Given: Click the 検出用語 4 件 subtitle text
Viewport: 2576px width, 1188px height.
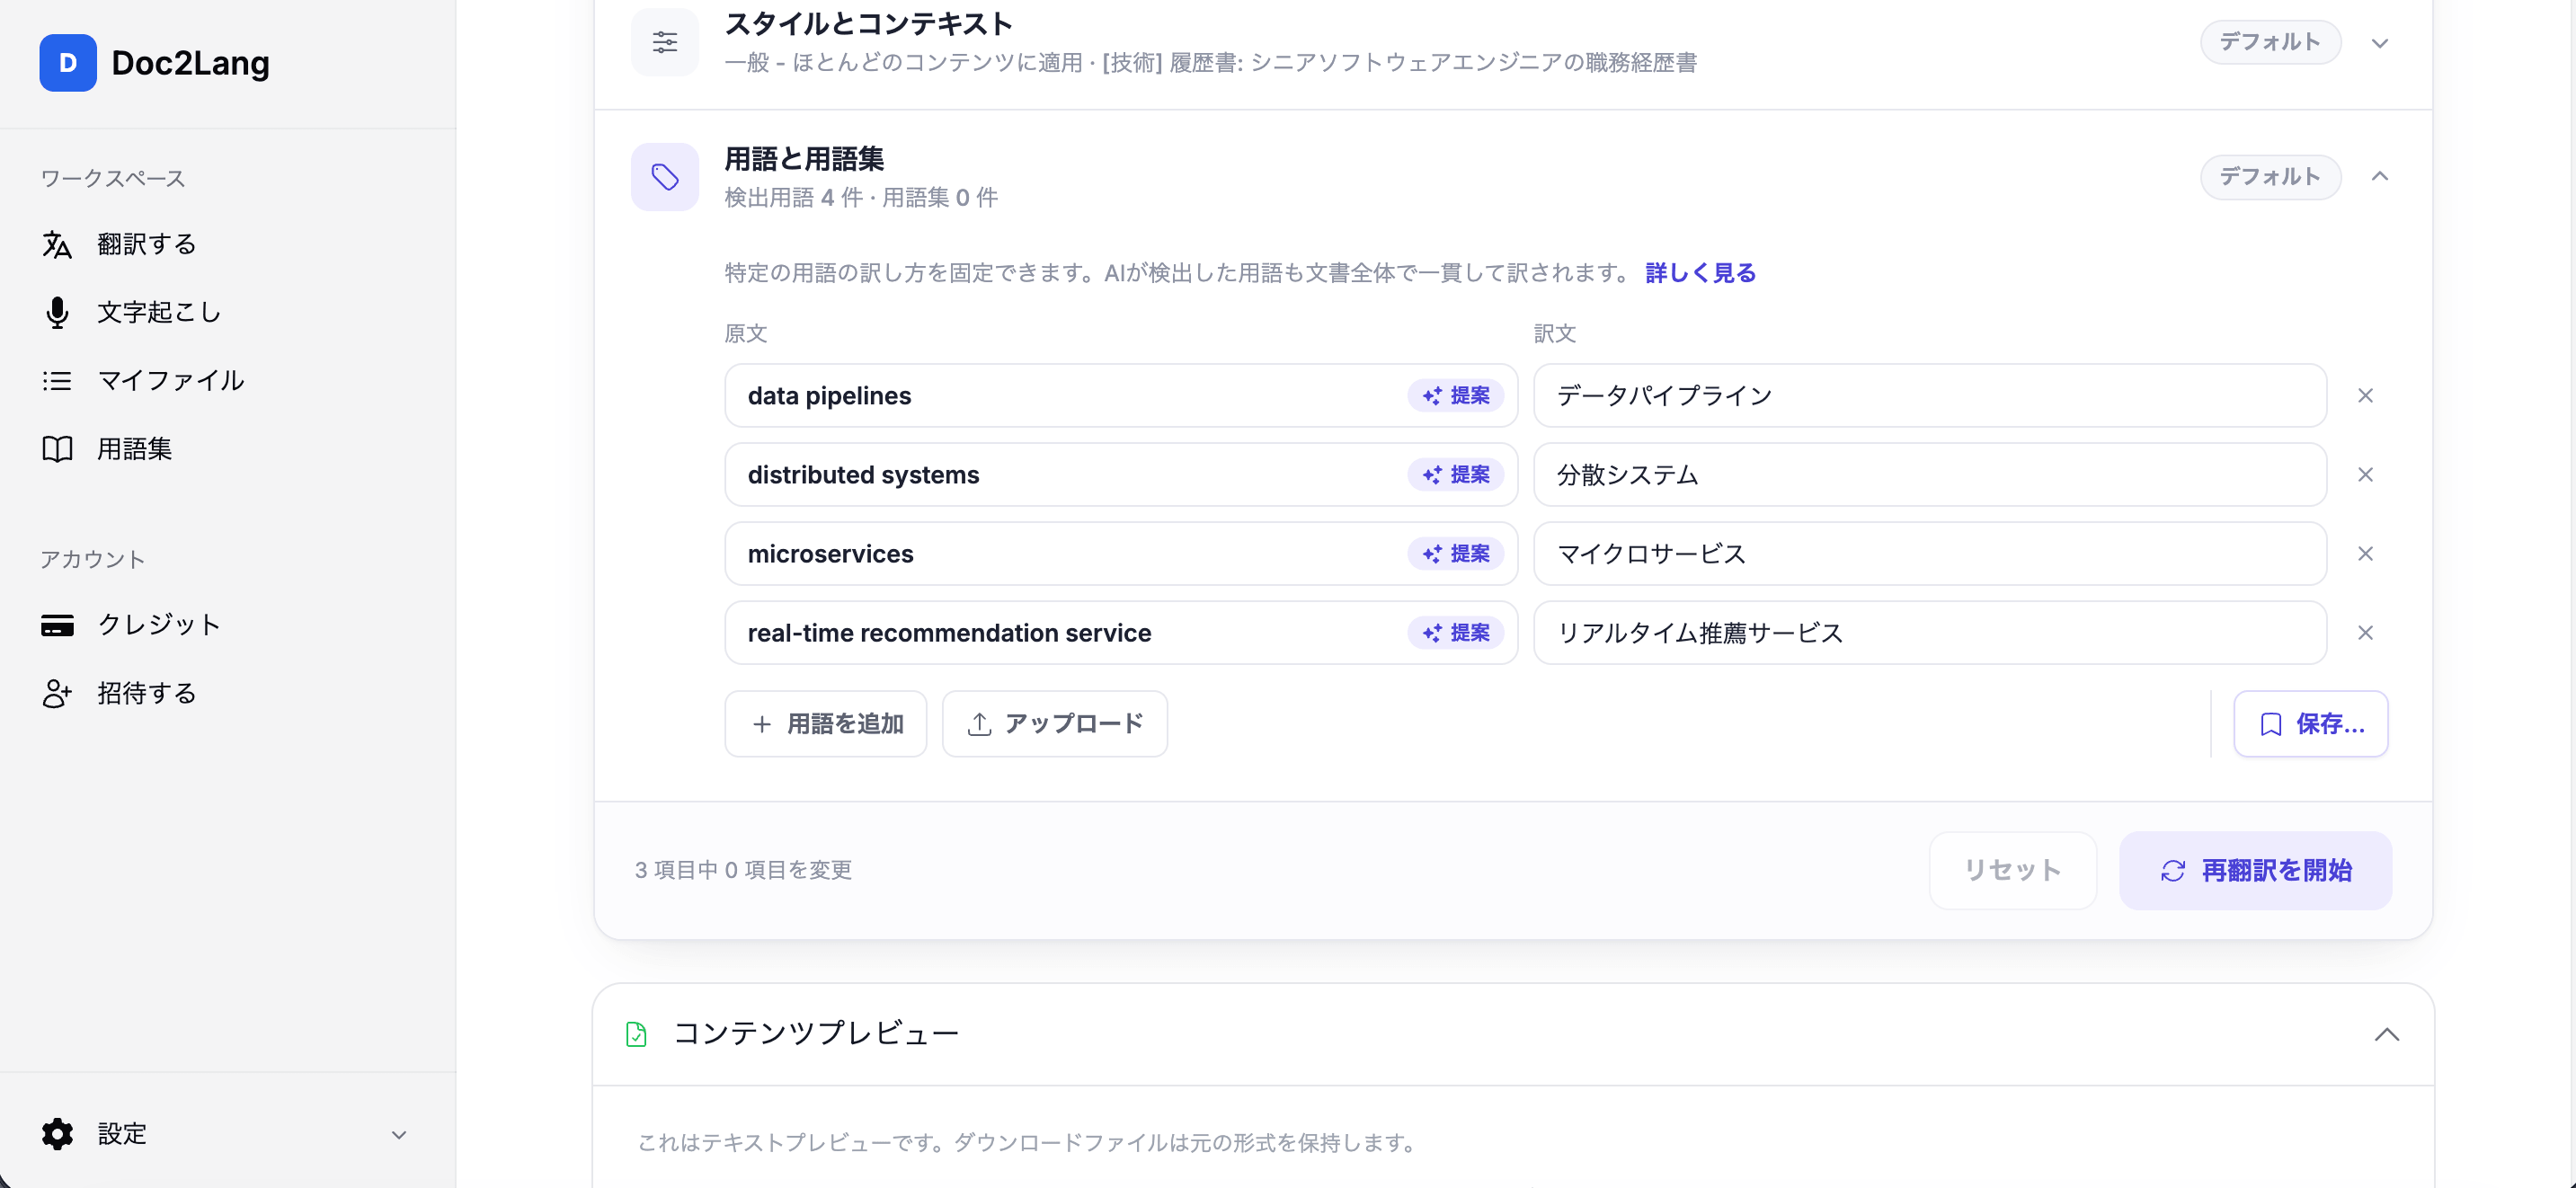Looking at the screenshot, I should coord(794,197).
